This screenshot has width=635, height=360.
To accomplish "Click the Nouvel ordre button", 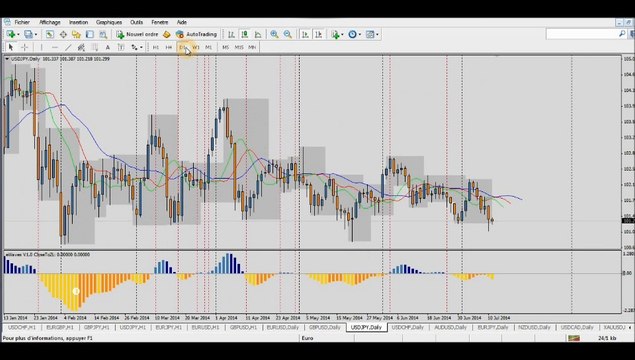I will tap(137, 34).
